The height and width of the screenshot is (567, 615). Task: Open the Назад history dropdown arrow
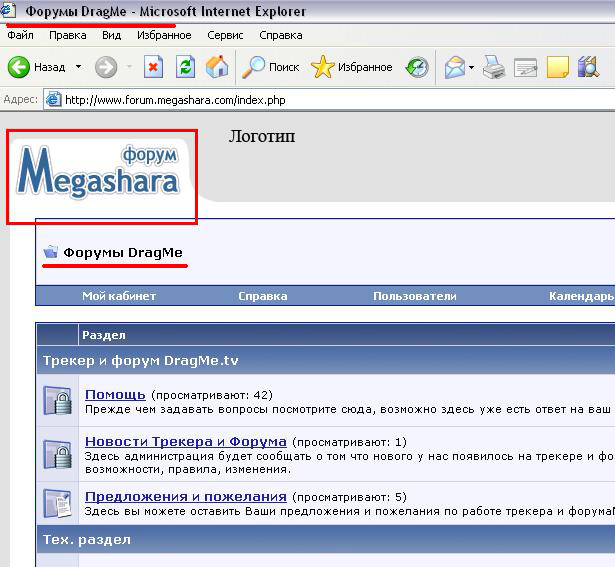pos(78,67)
